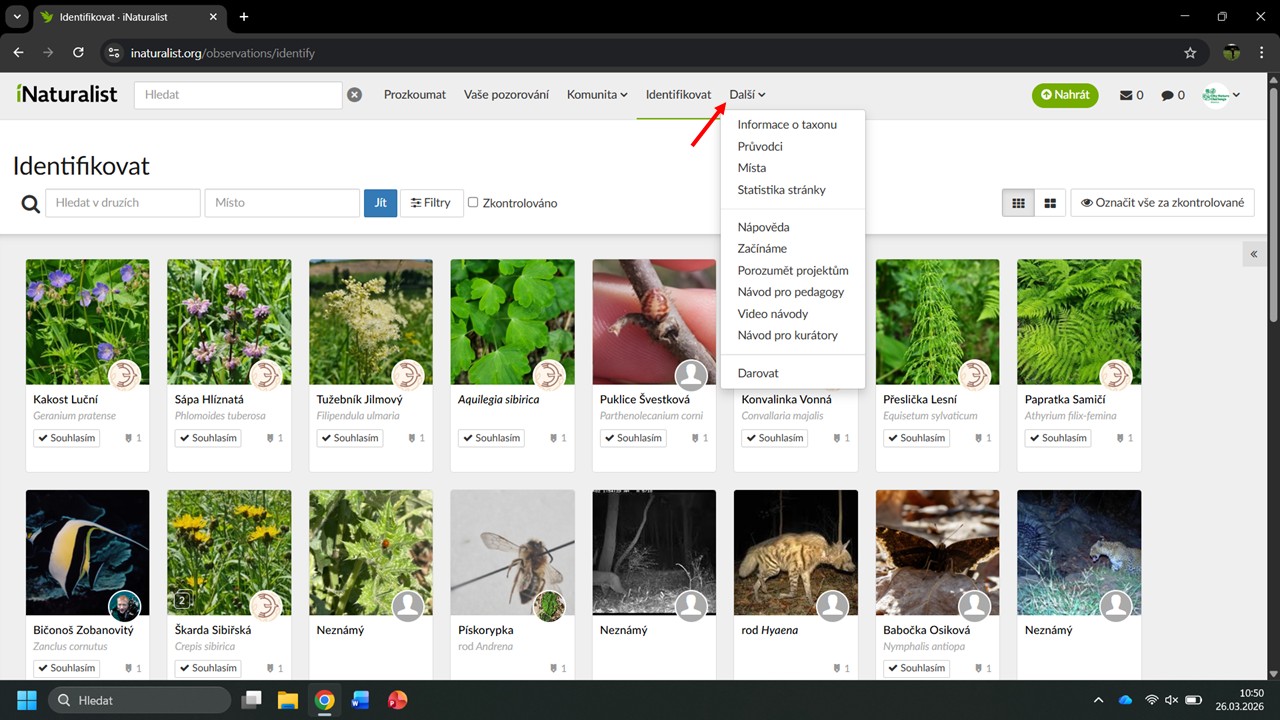Toggle the Zkontrolováno checkbox
The image size is (1280, 720).
point(473,202)
